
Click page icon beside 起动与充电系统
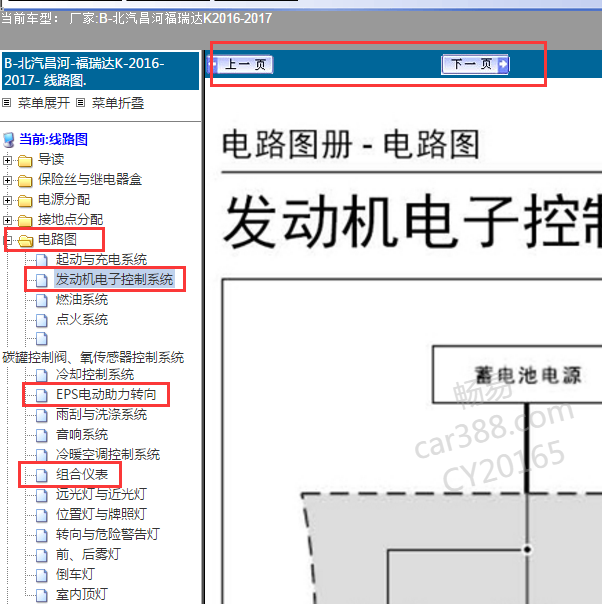pyautogui.click(x=42, y=260)
